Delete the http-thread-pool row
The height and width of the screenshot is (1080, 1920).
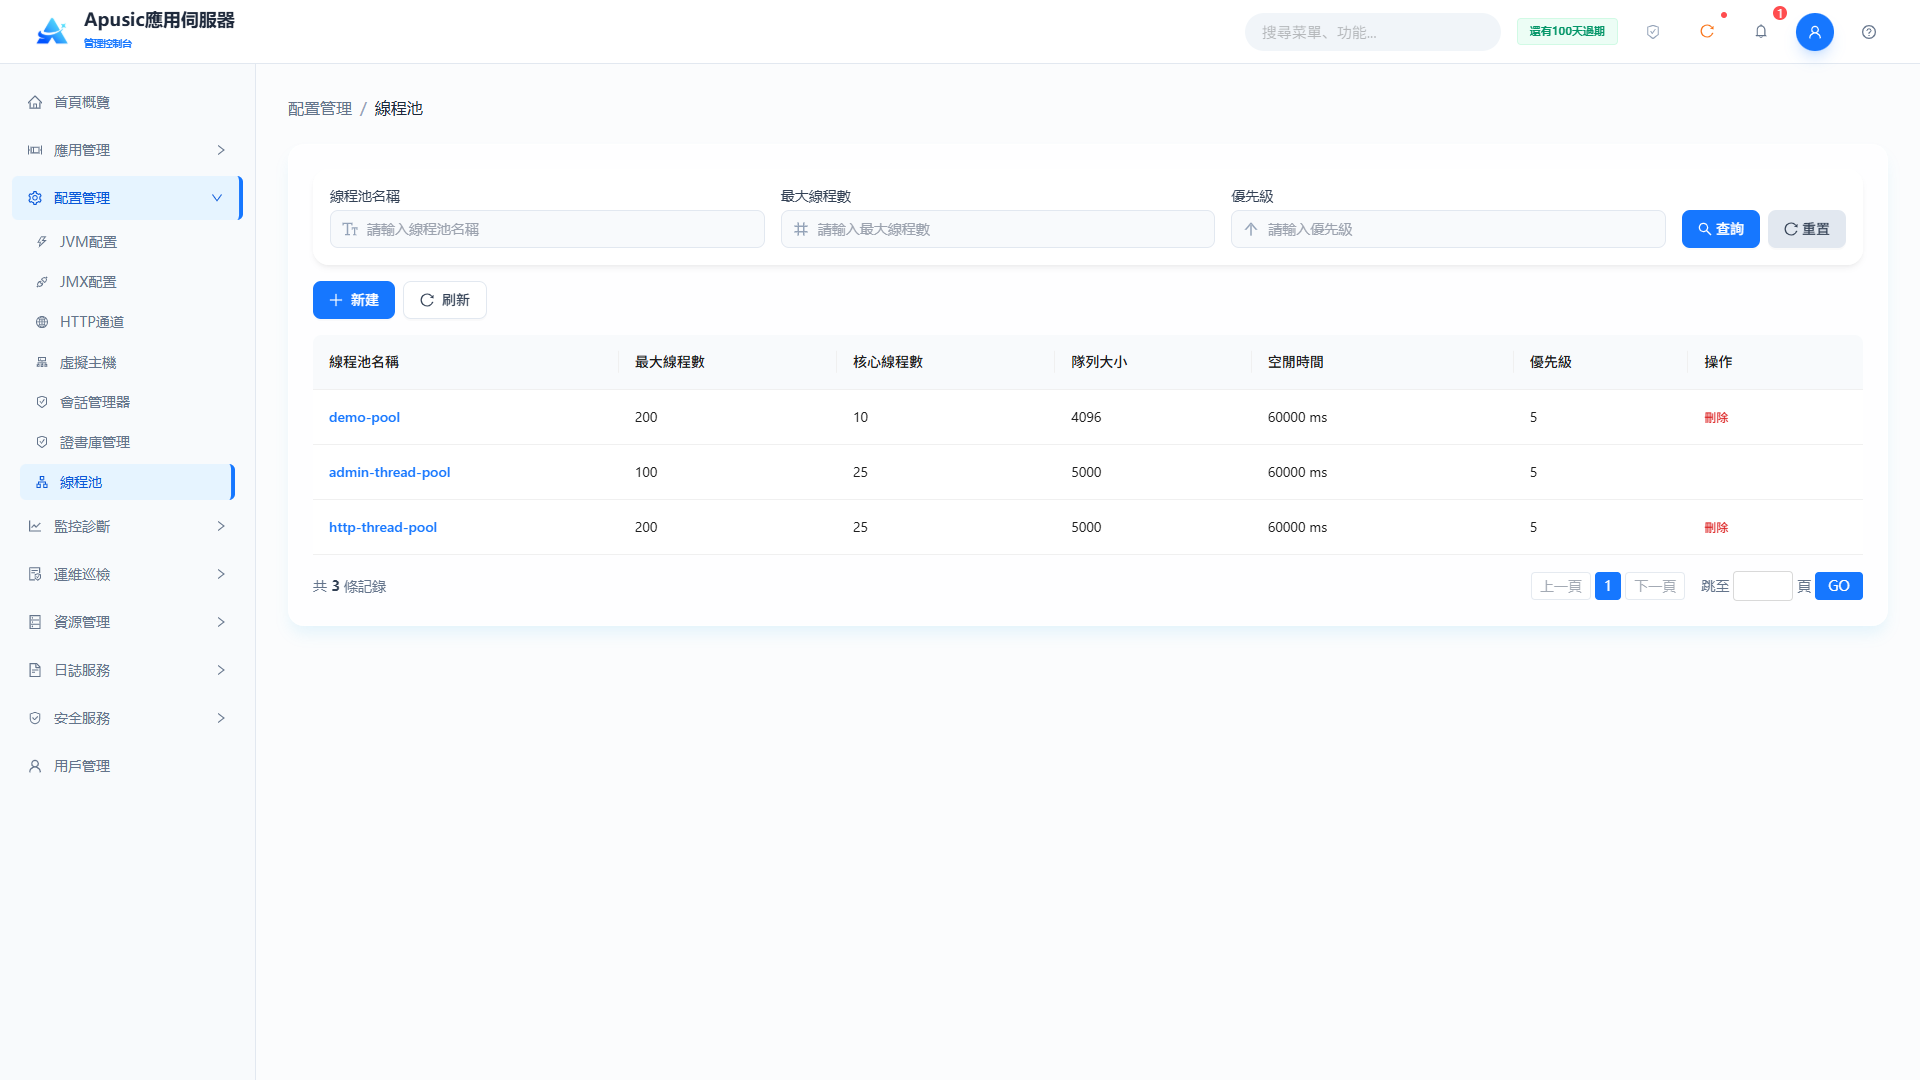[1716, 527]
